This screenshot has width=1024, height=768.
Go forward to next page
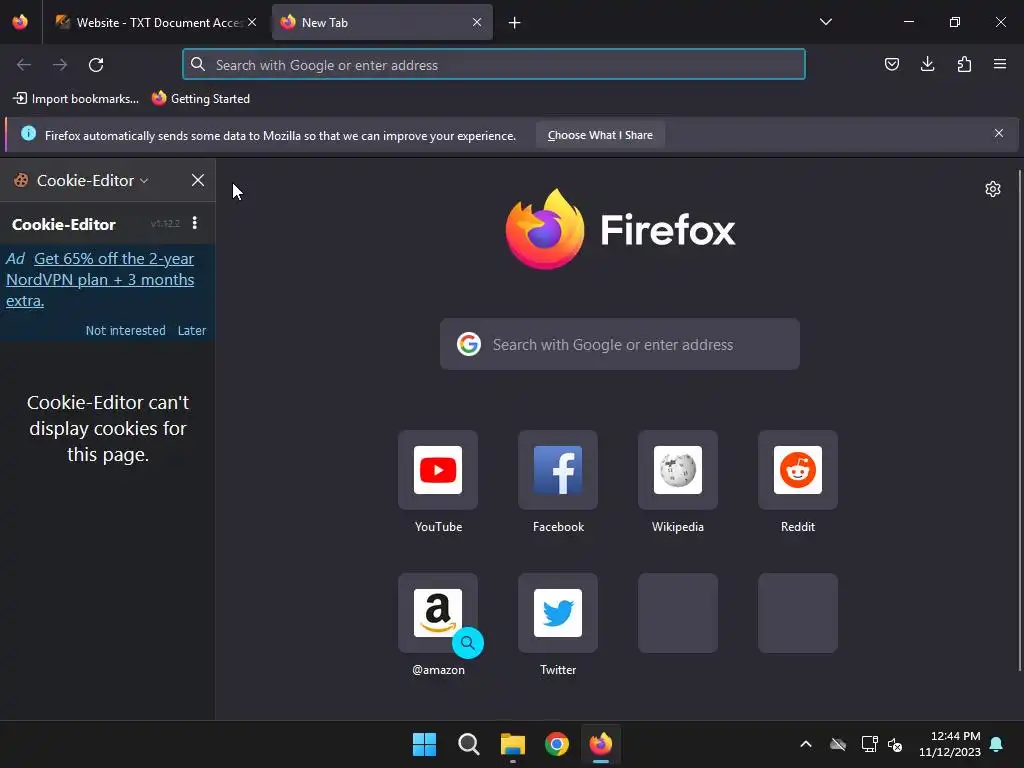pyautogui.click(x=60, y=65)
